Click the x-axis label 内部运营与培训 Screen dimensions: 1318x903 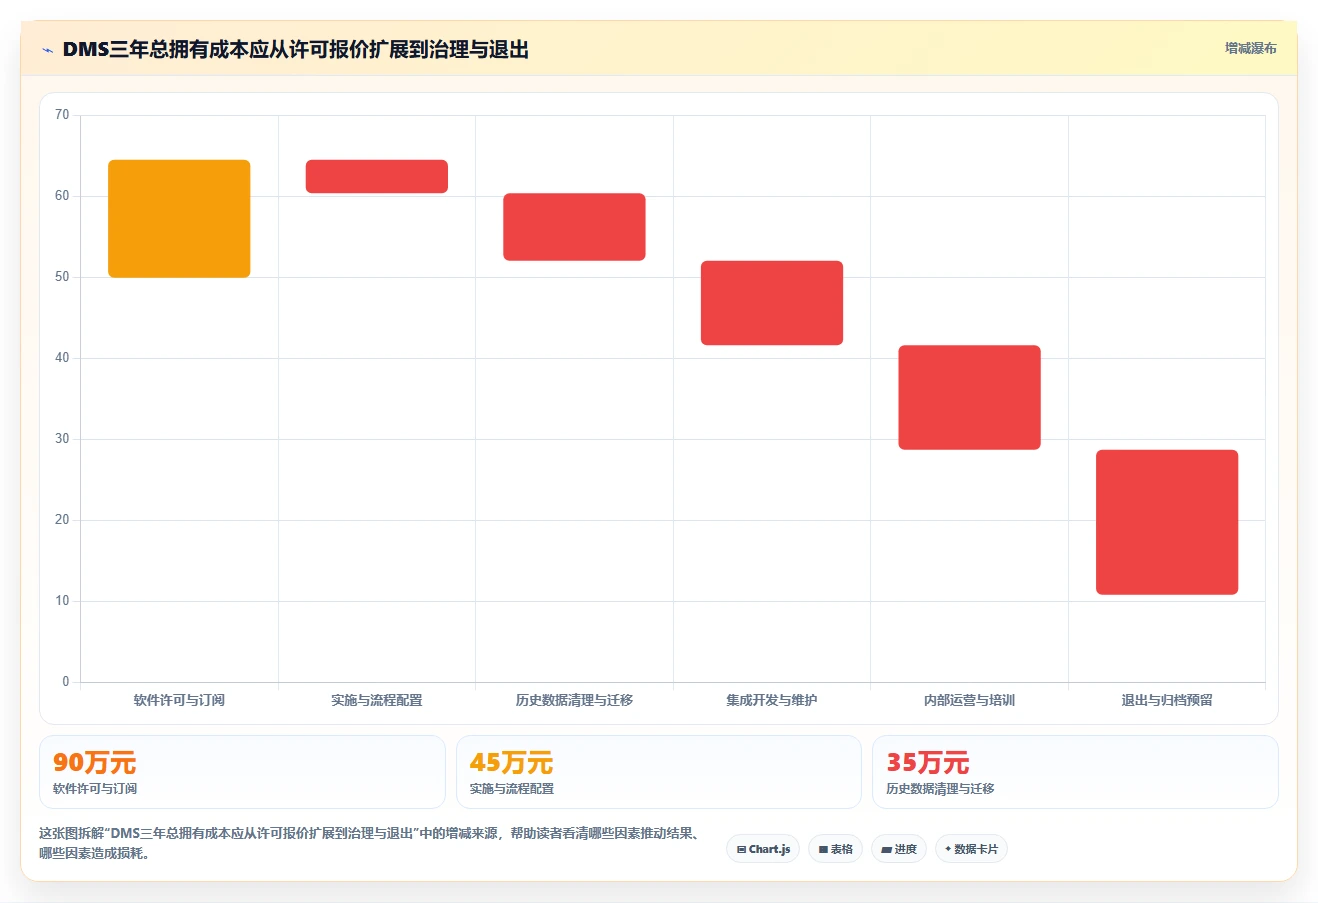[969, 700]
